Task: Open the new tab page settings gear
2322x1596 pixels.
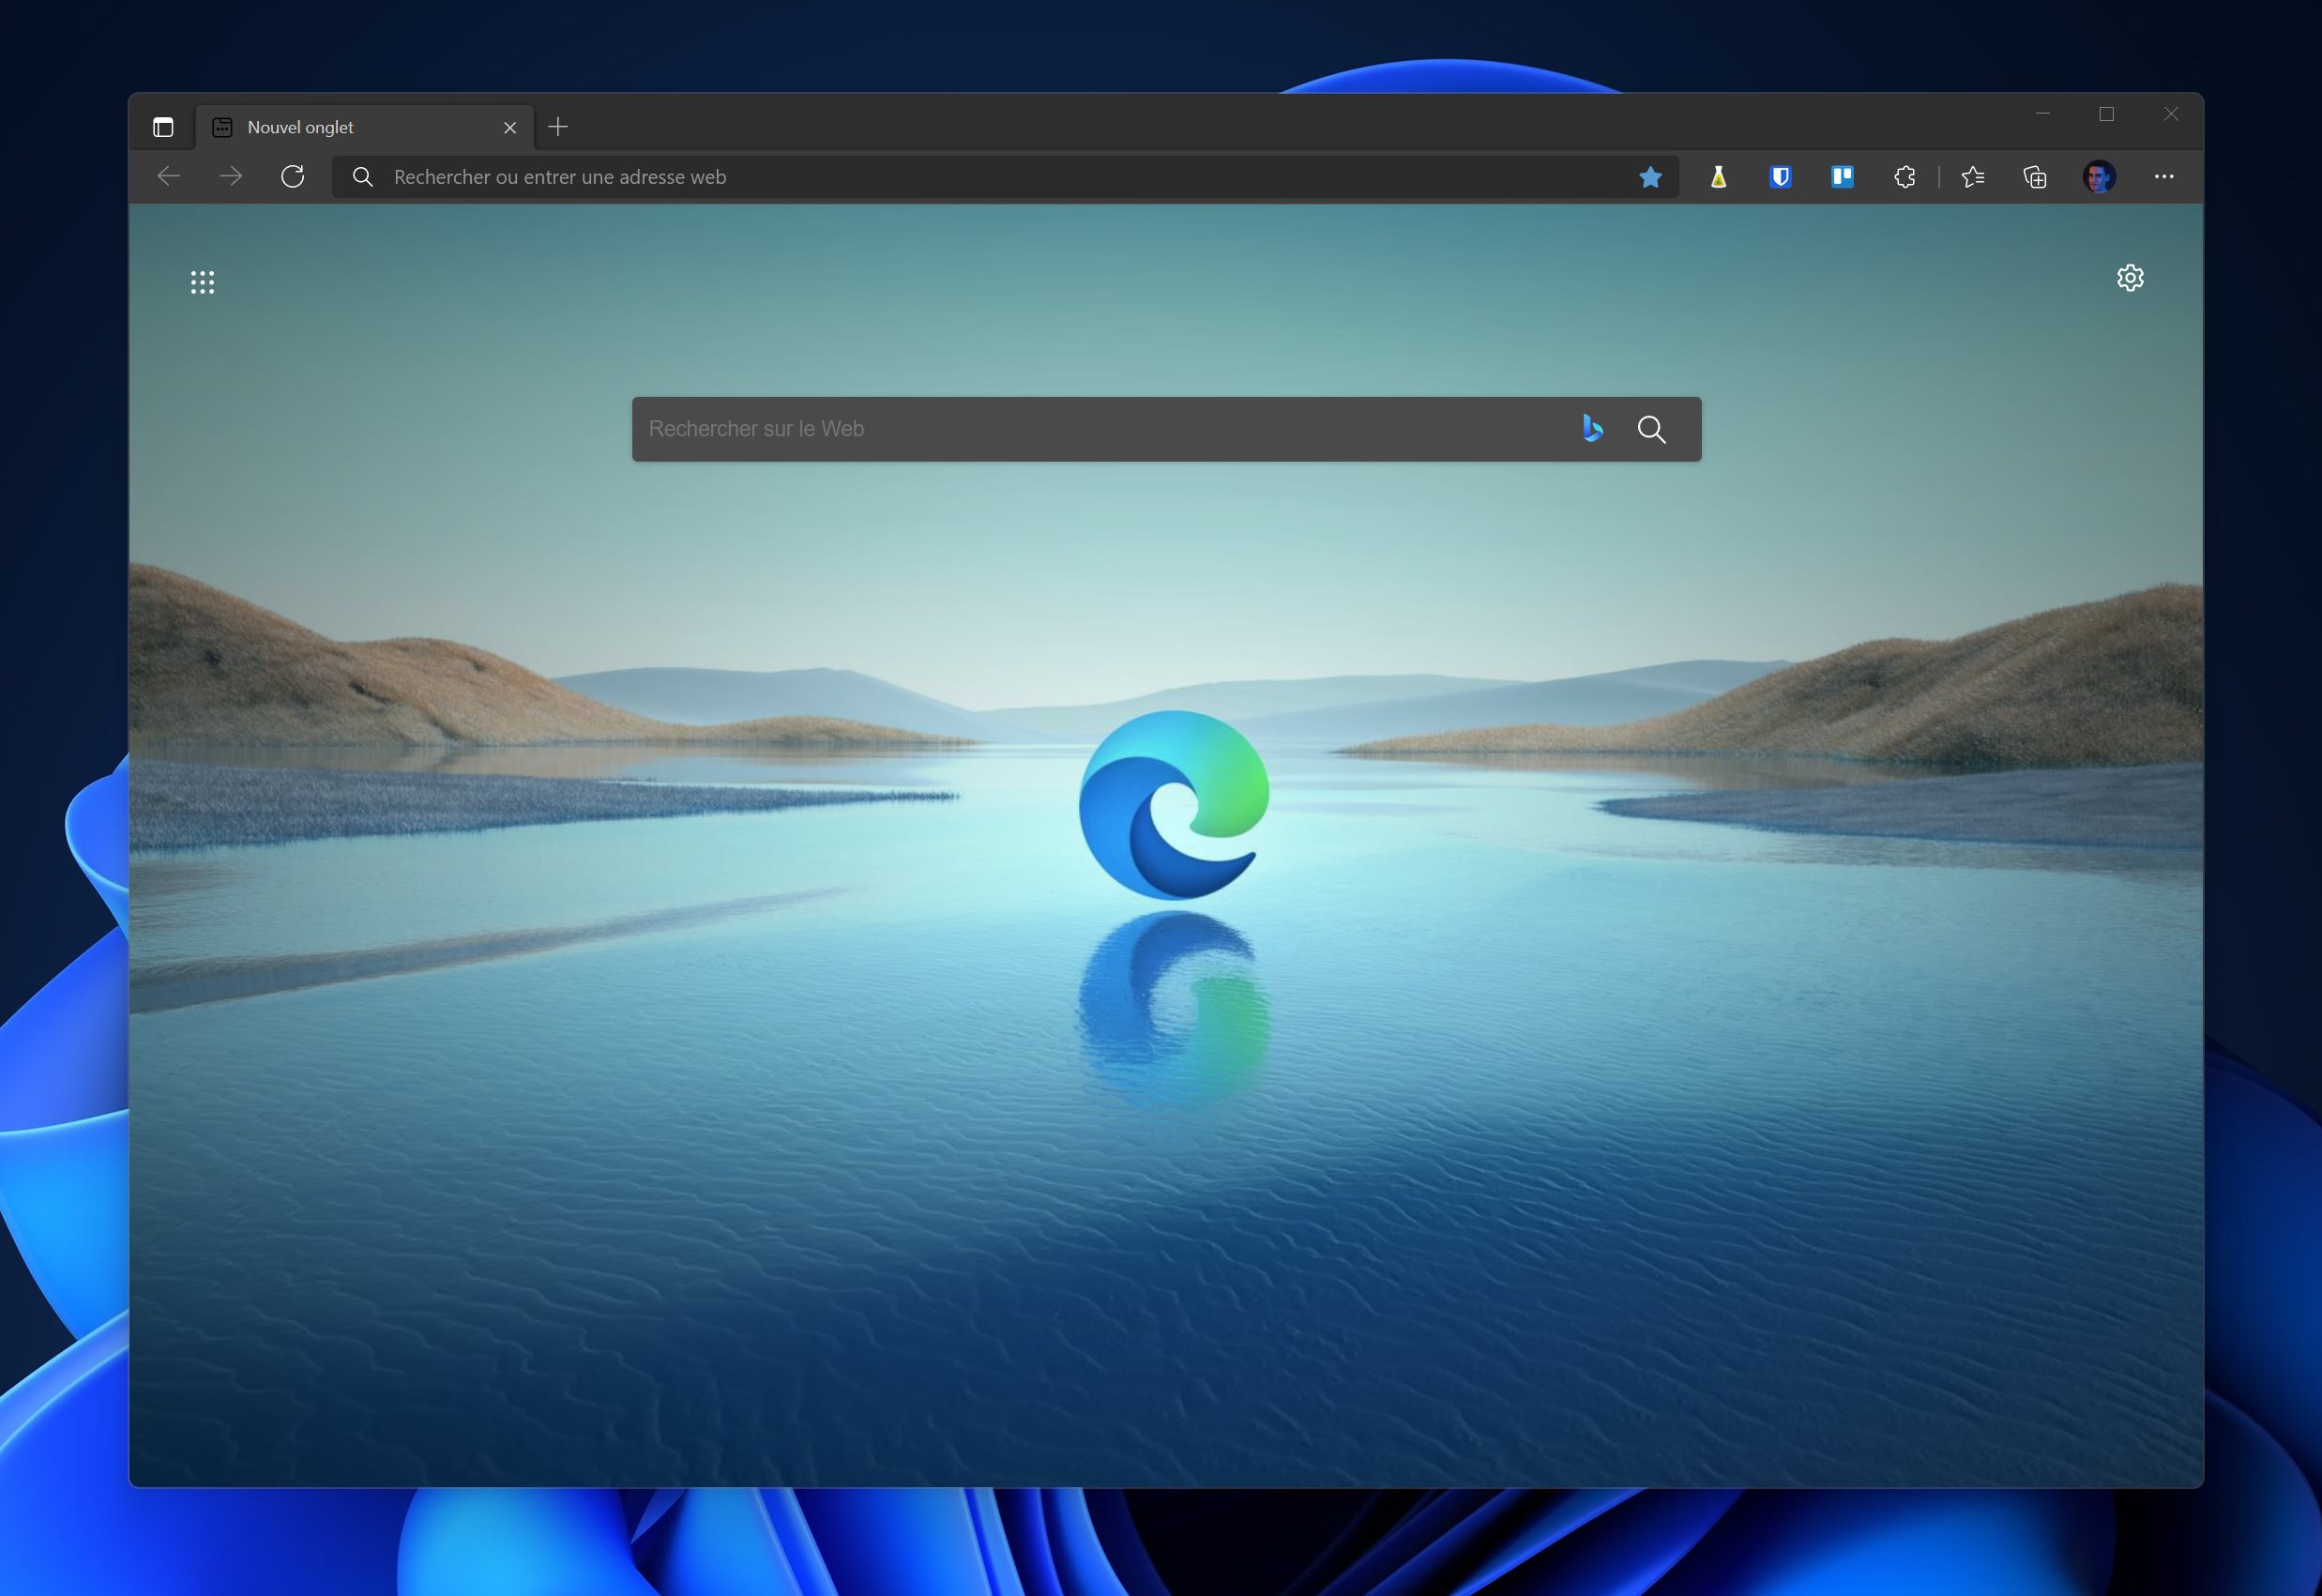Action: [x=2130, y=278]
